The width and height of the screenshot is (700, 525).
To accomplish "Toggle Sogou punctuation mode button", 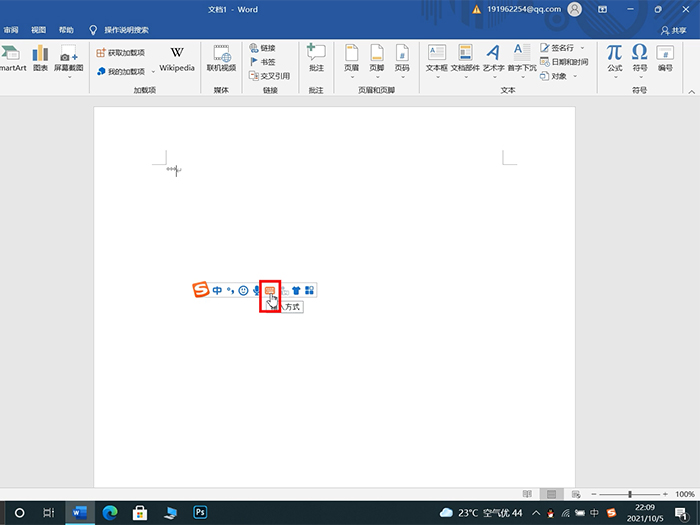I will tap(230, 290).
